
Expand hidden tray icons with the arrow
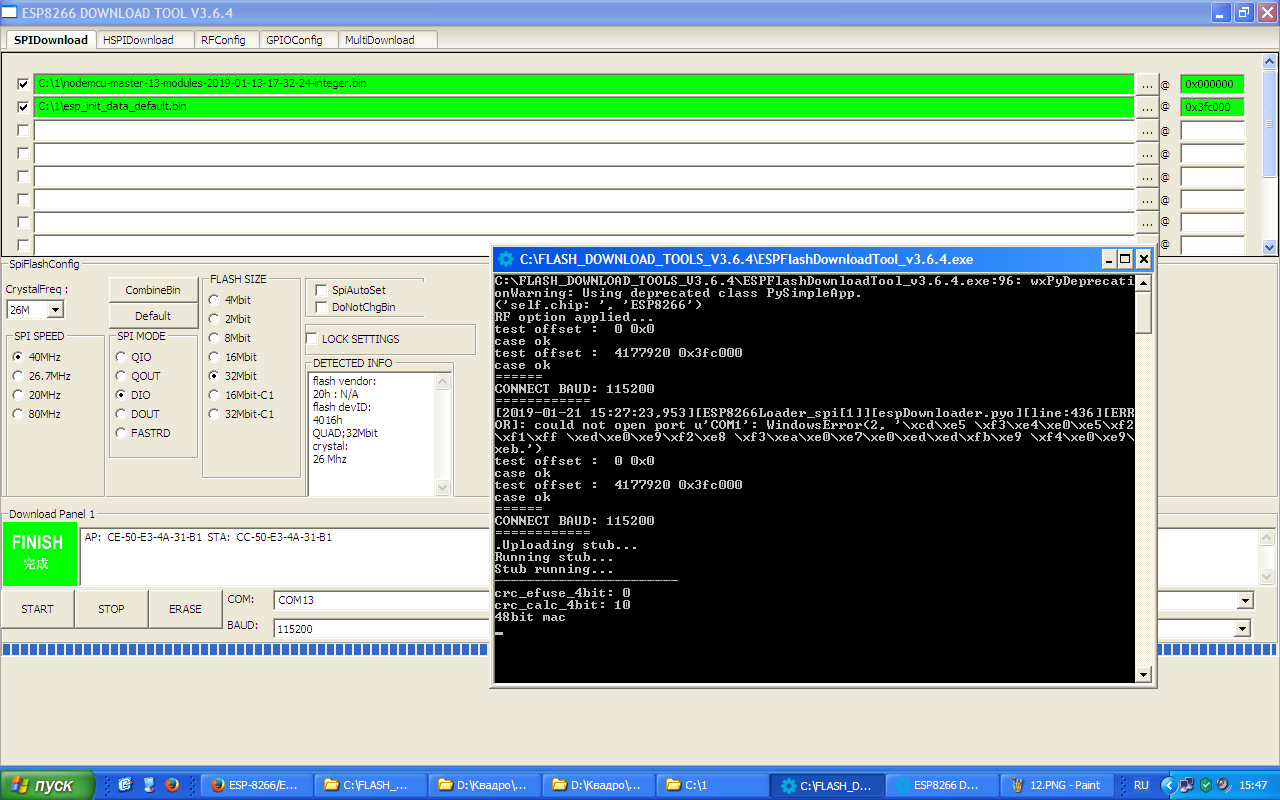point(1168,785)
